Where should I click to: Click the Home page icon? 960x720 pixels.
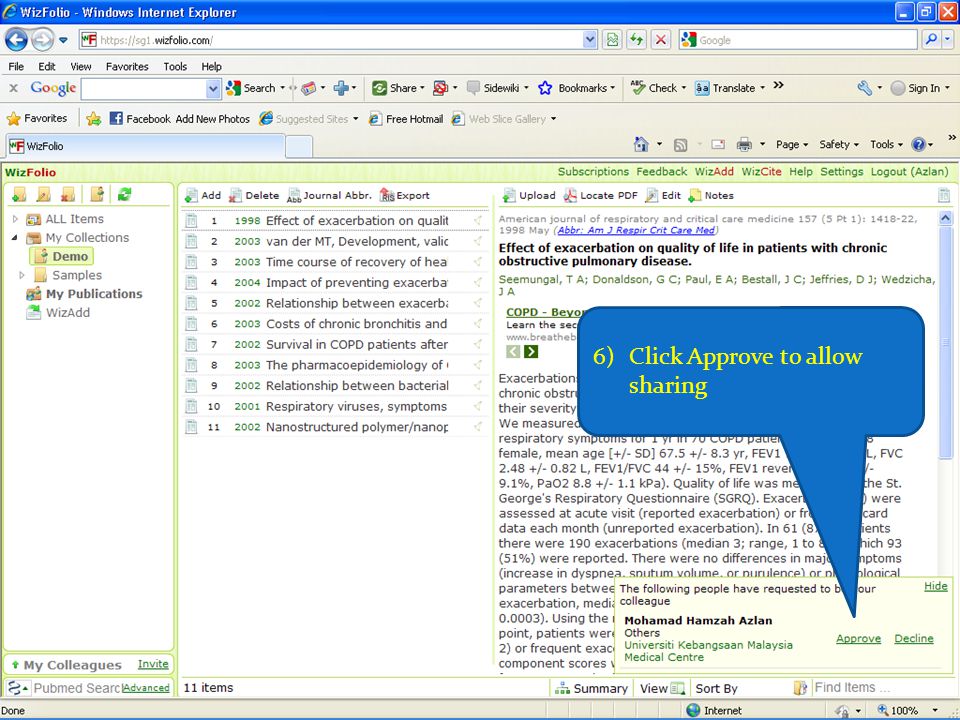(641, 144)
